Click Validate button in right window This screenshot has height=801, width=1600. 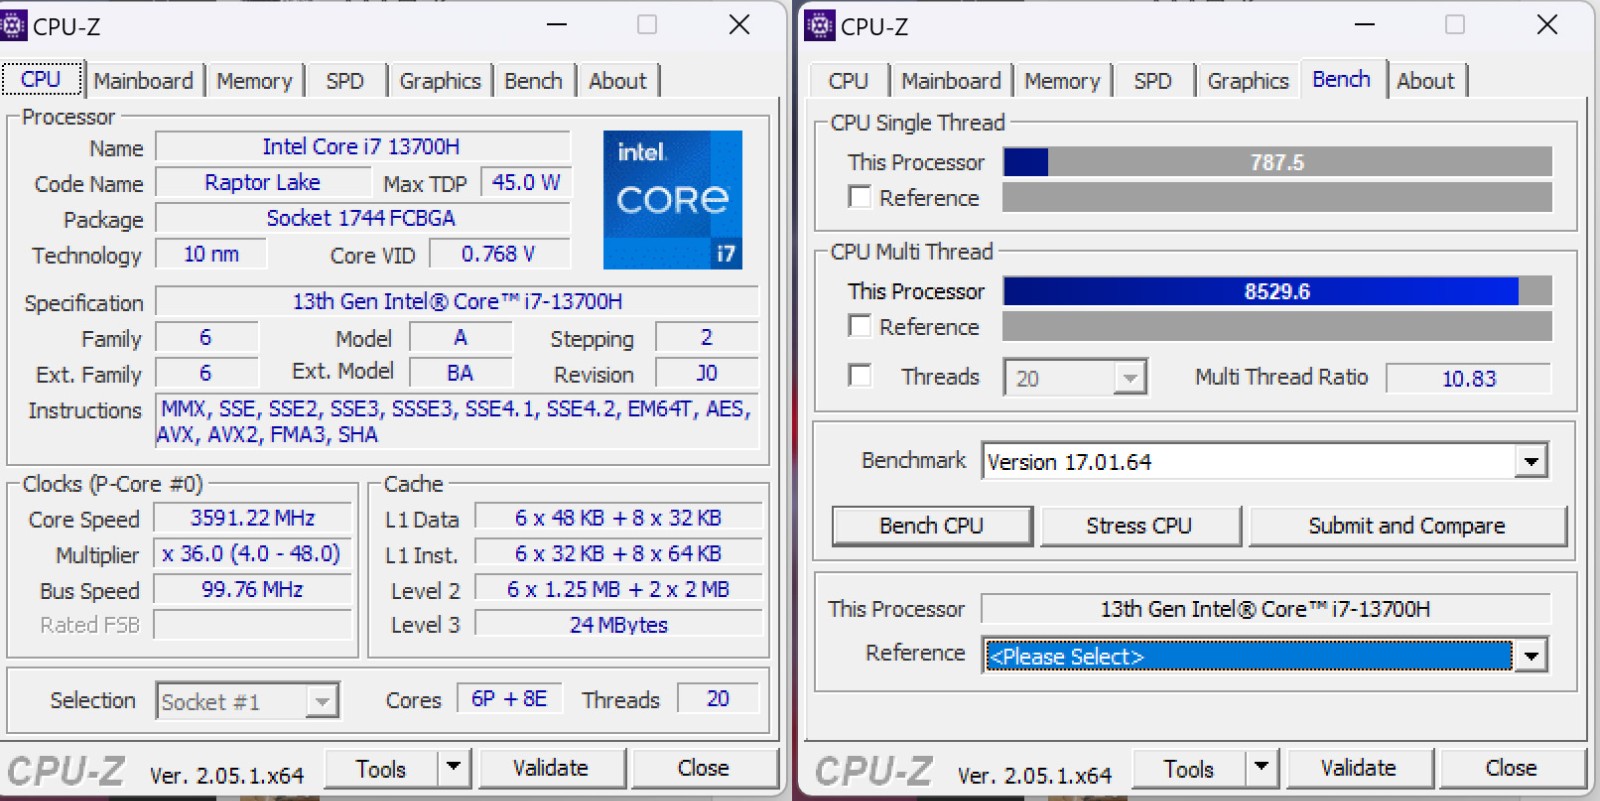1359,768
